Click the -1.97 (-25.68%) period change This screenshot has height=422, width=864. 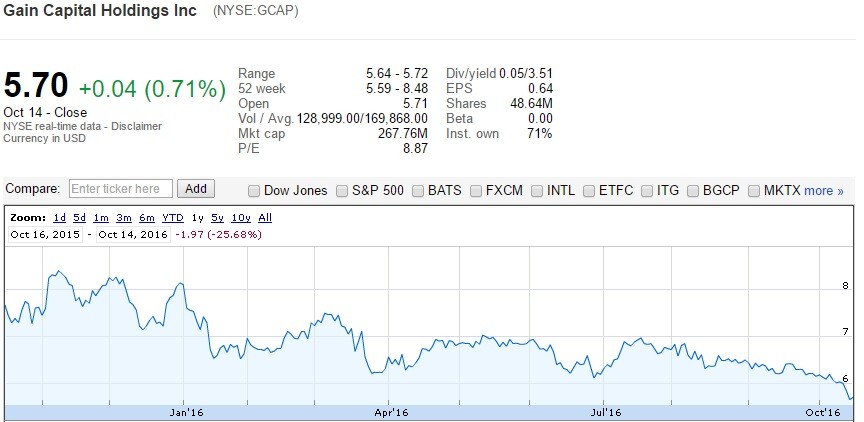[218, 234]
